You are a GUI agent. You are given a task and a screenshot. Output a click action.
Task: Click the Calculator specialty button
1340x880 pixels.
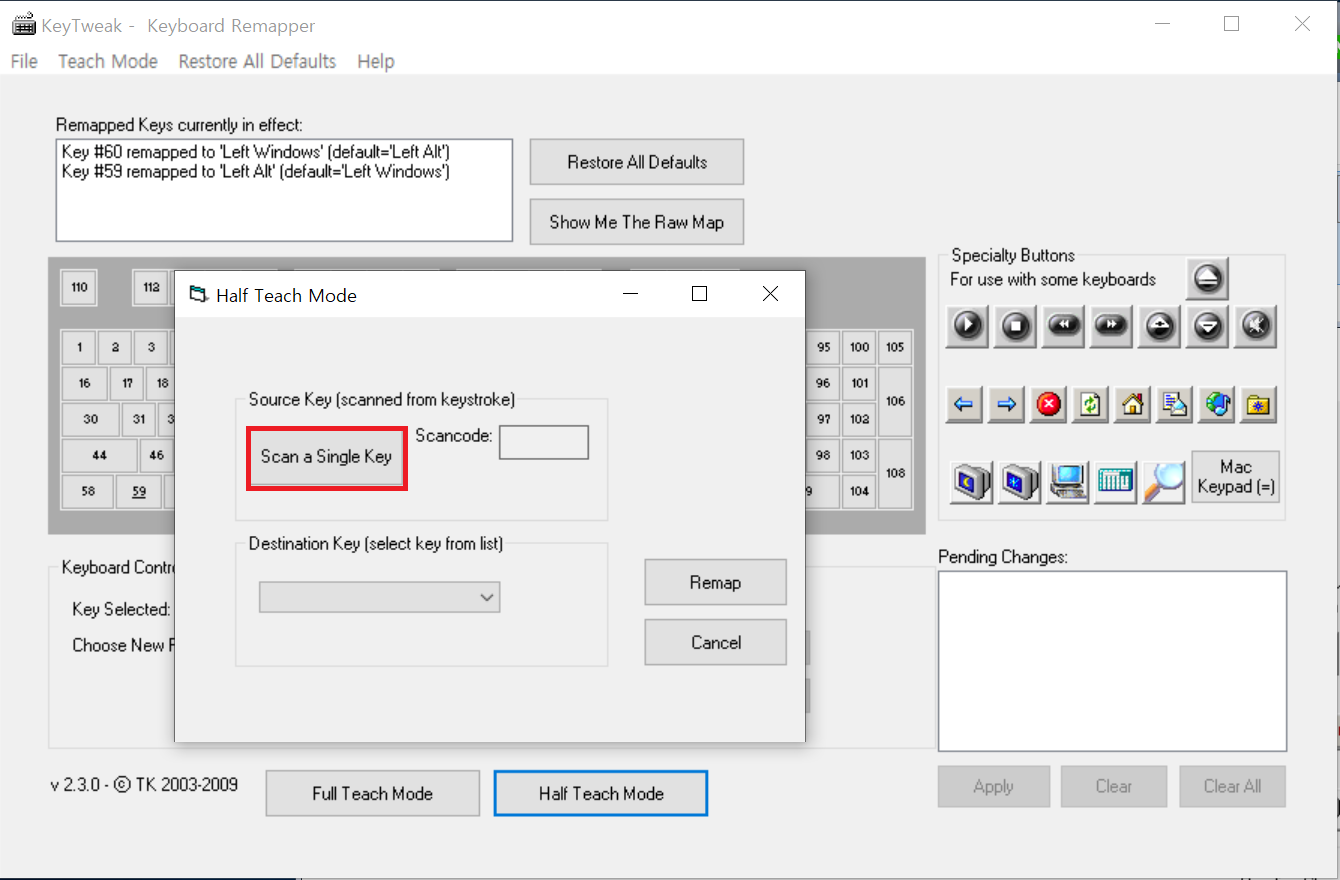coord(1116,481)
